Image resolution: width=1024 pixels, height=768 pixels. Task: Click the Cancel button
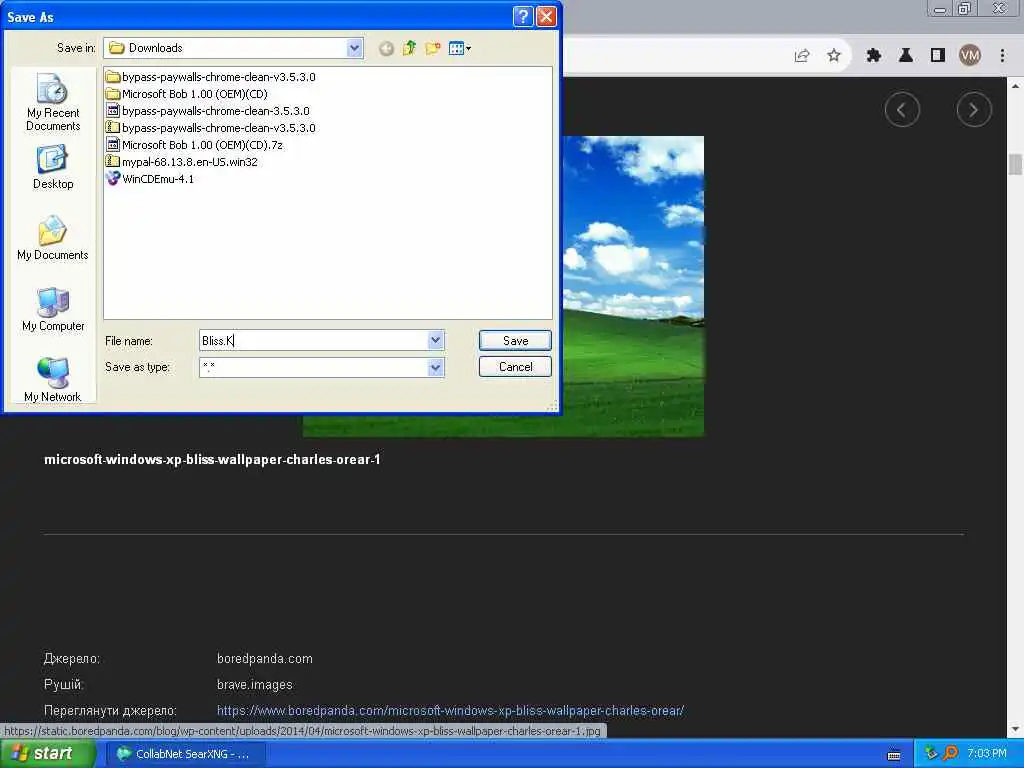(x=515, y=367)
